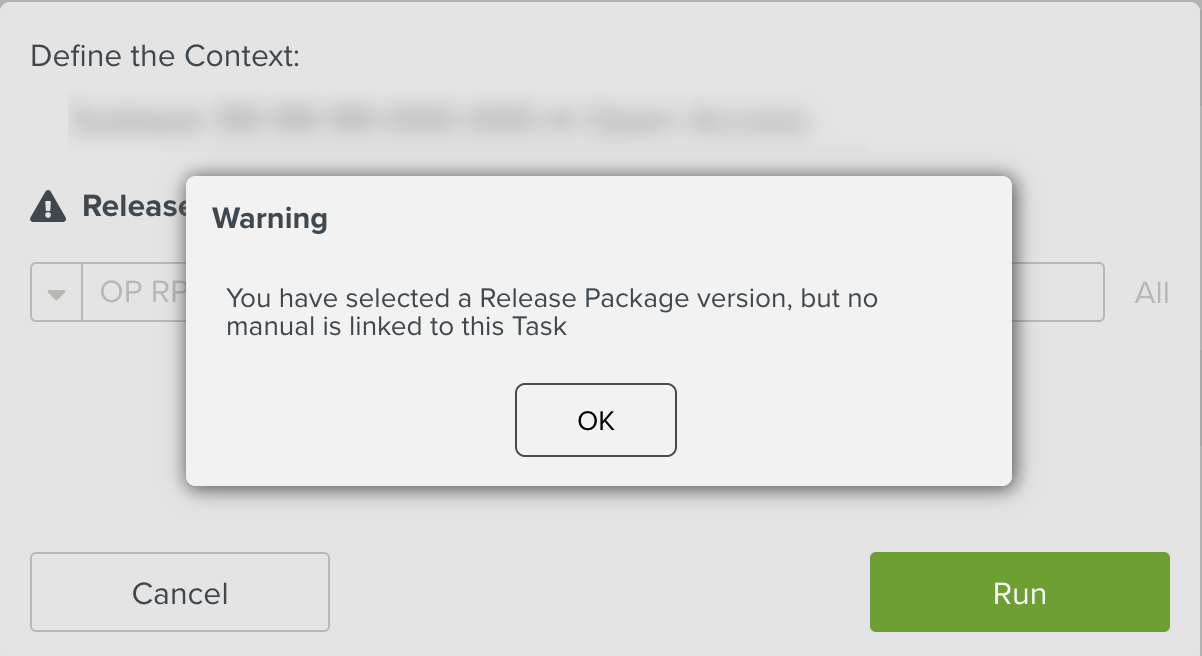Cancel the task configuration

click(x=179, y=592)
